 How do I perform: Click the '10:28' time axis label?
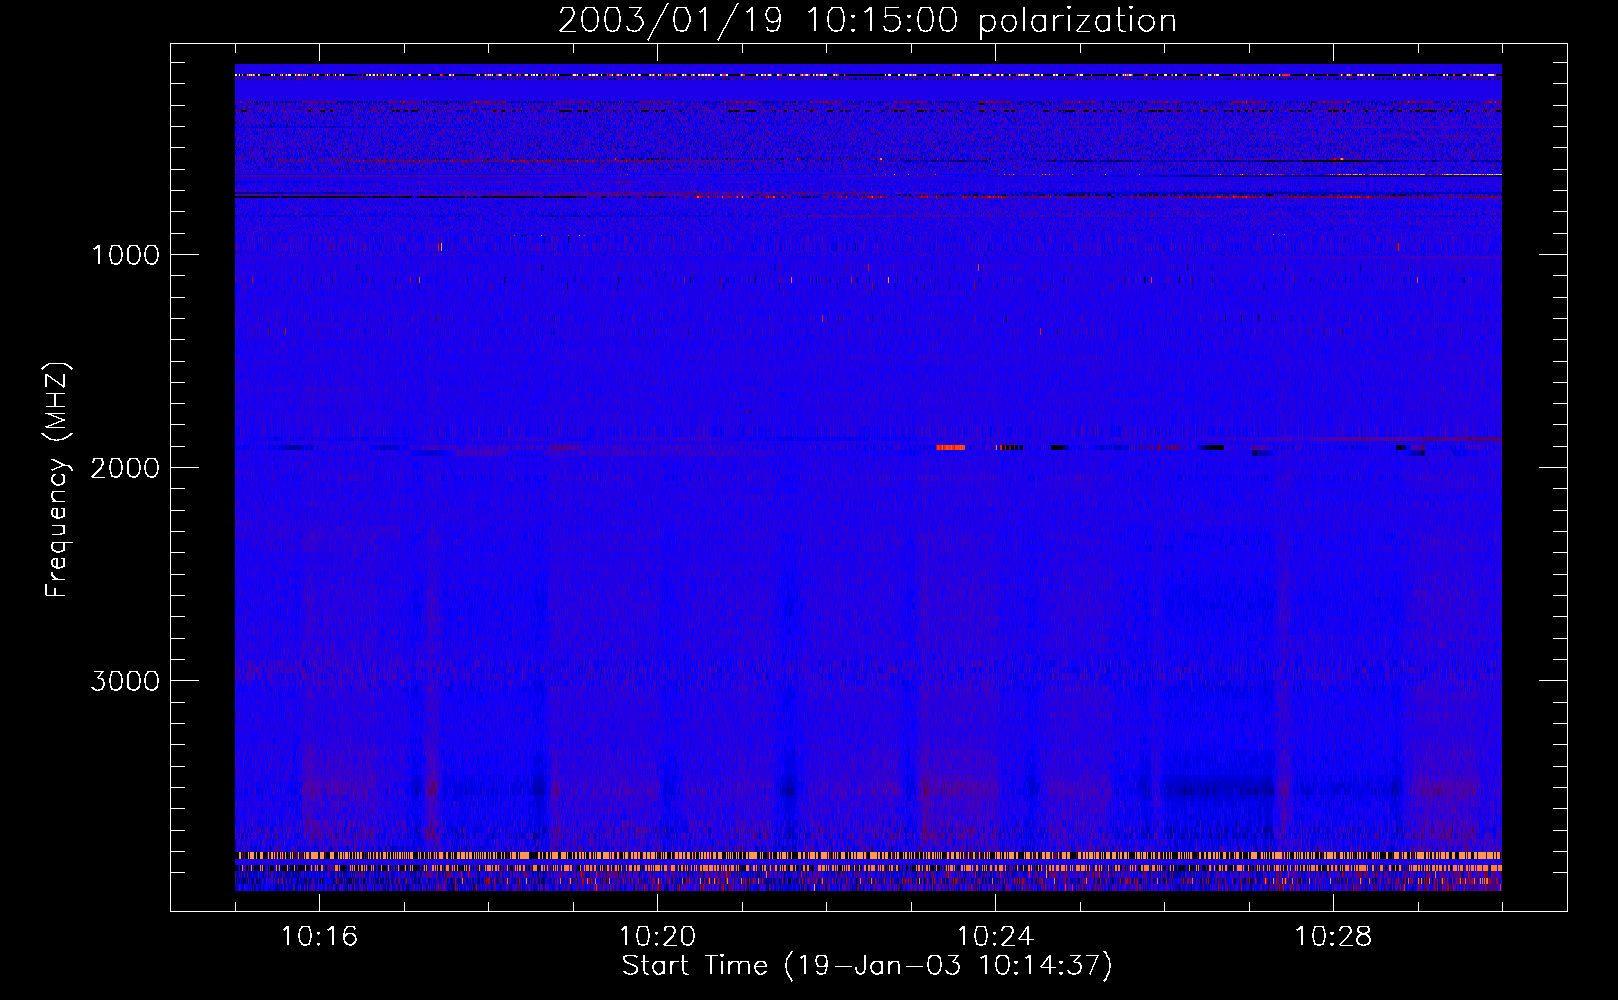point(1333,937)
